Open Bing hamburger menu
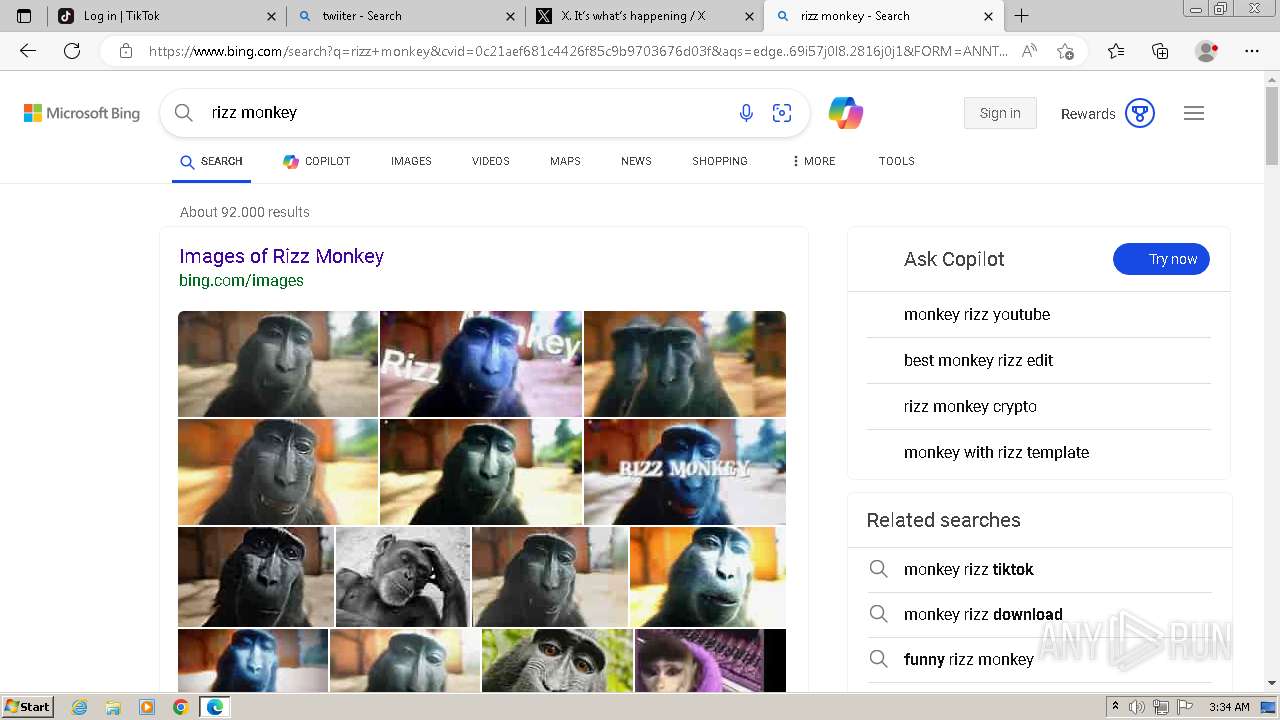Viewport: 1280px width, 720px height. pyautogui.click(x=1194, y=113)
